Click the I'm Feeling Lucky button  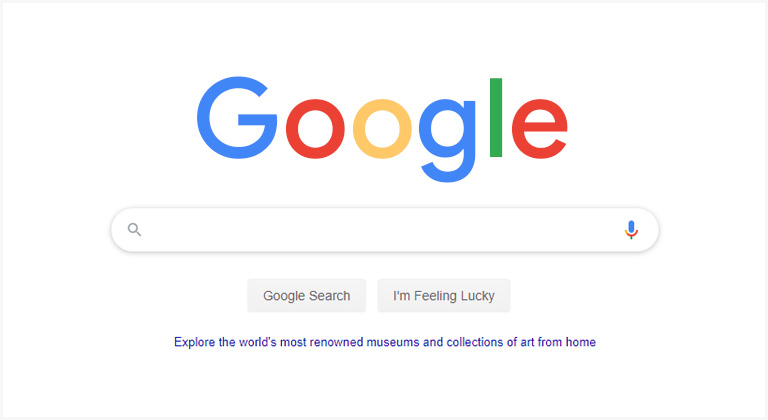pos(444,296)
